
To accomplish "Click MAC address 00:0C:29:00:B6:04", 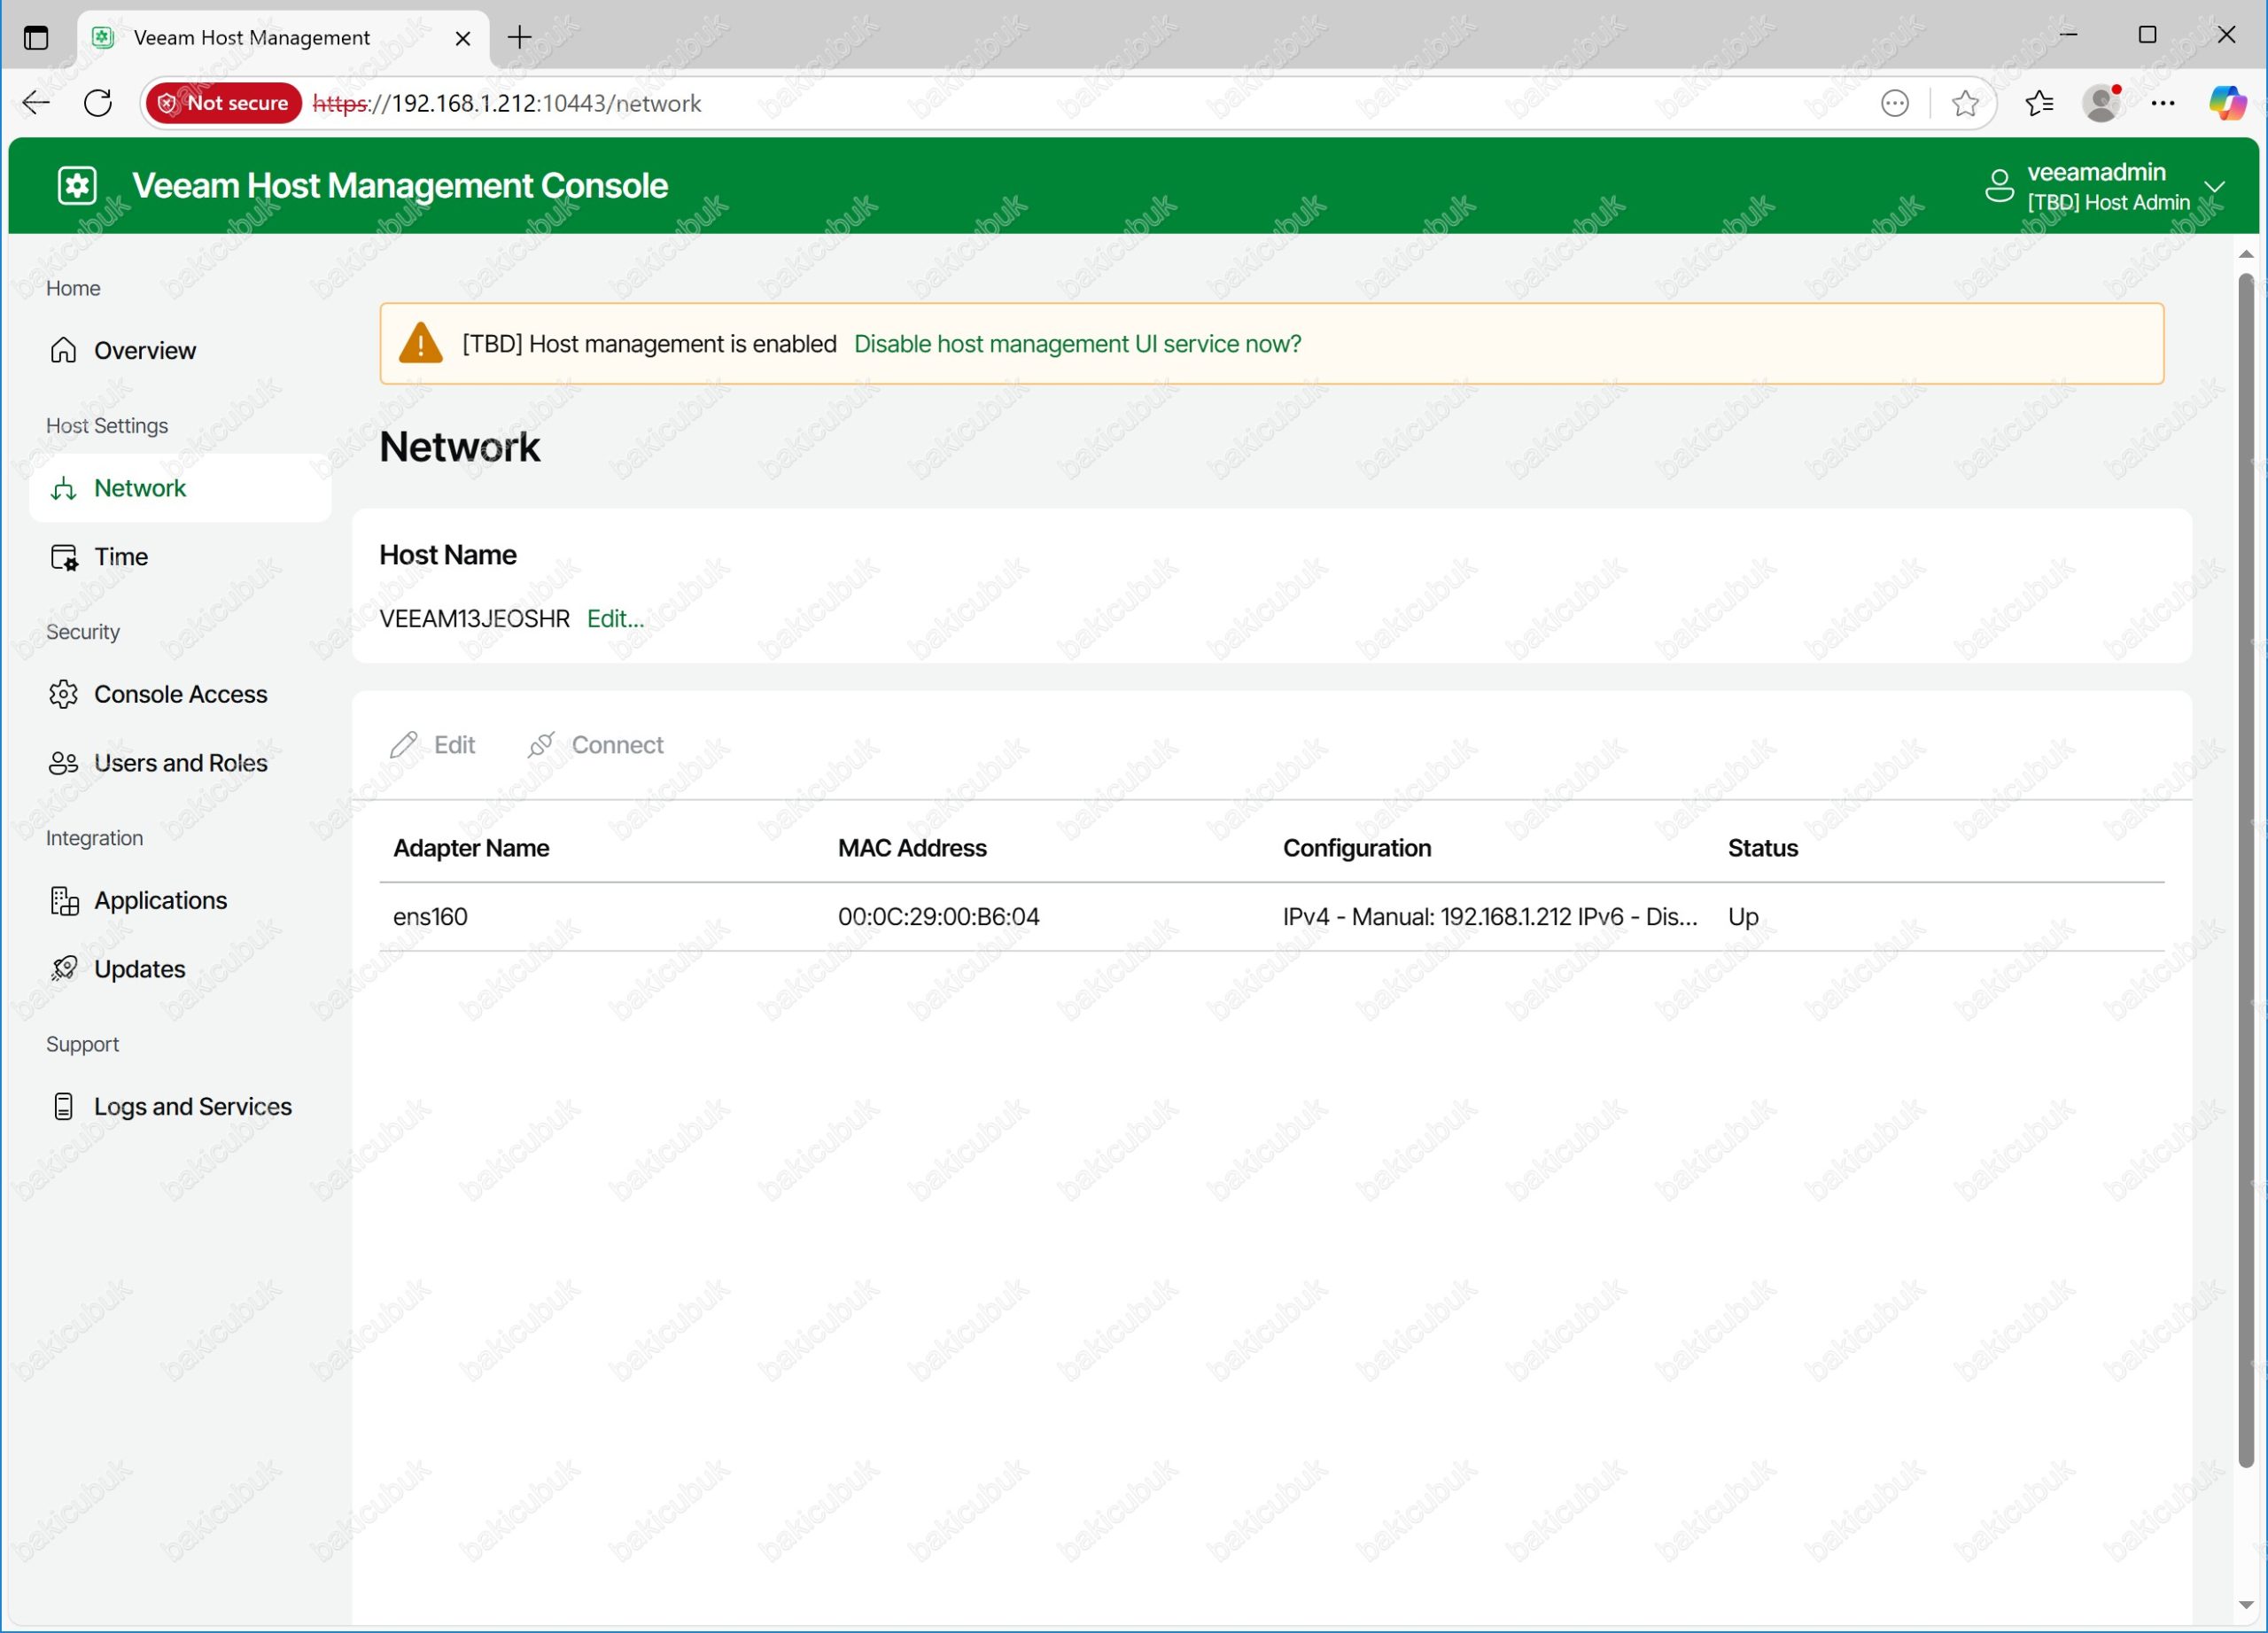I will click(x=938, y=917).
